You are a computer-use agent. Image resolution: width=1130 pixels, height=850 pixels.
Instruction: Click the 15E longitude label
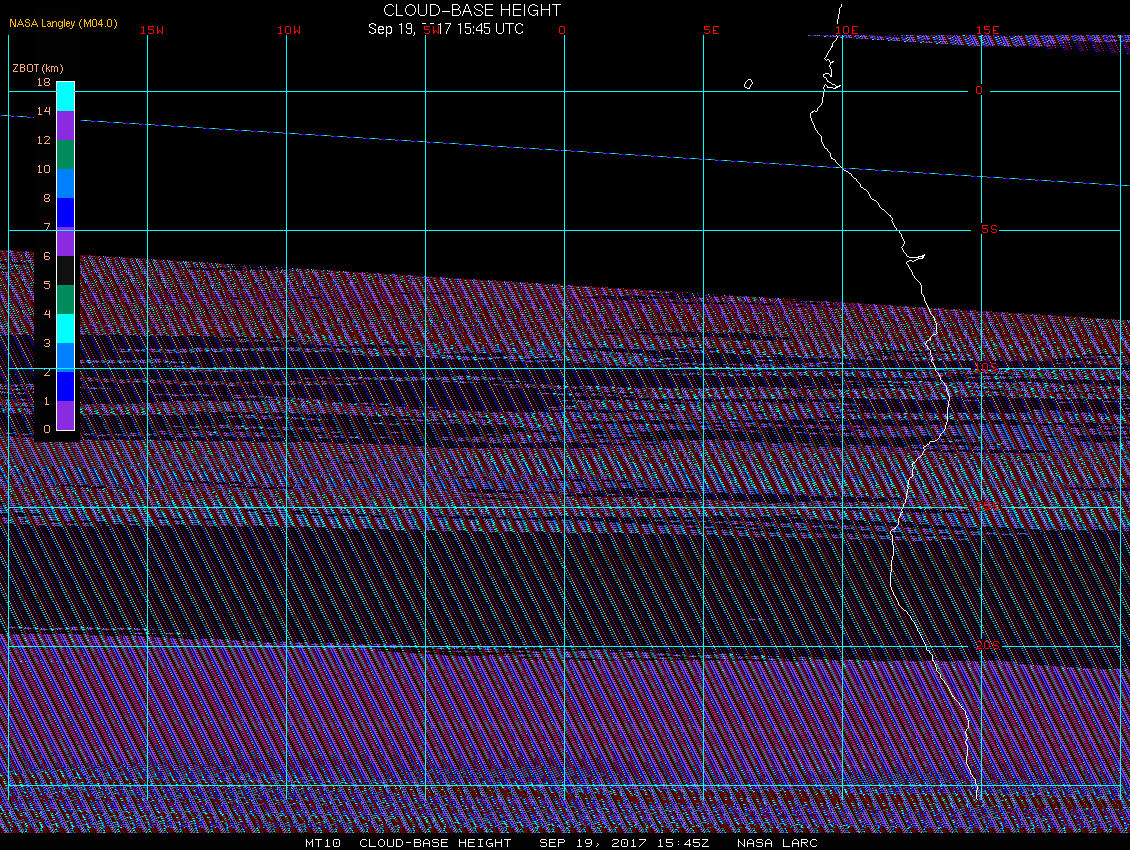pyautogui.click(x=987, y=30)
